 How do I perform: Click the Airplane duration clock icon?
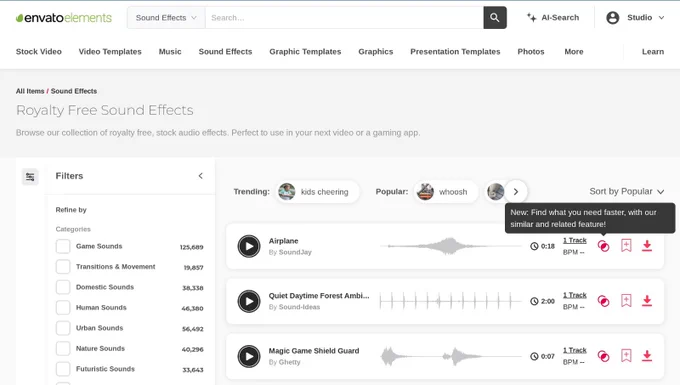[534, 246]
